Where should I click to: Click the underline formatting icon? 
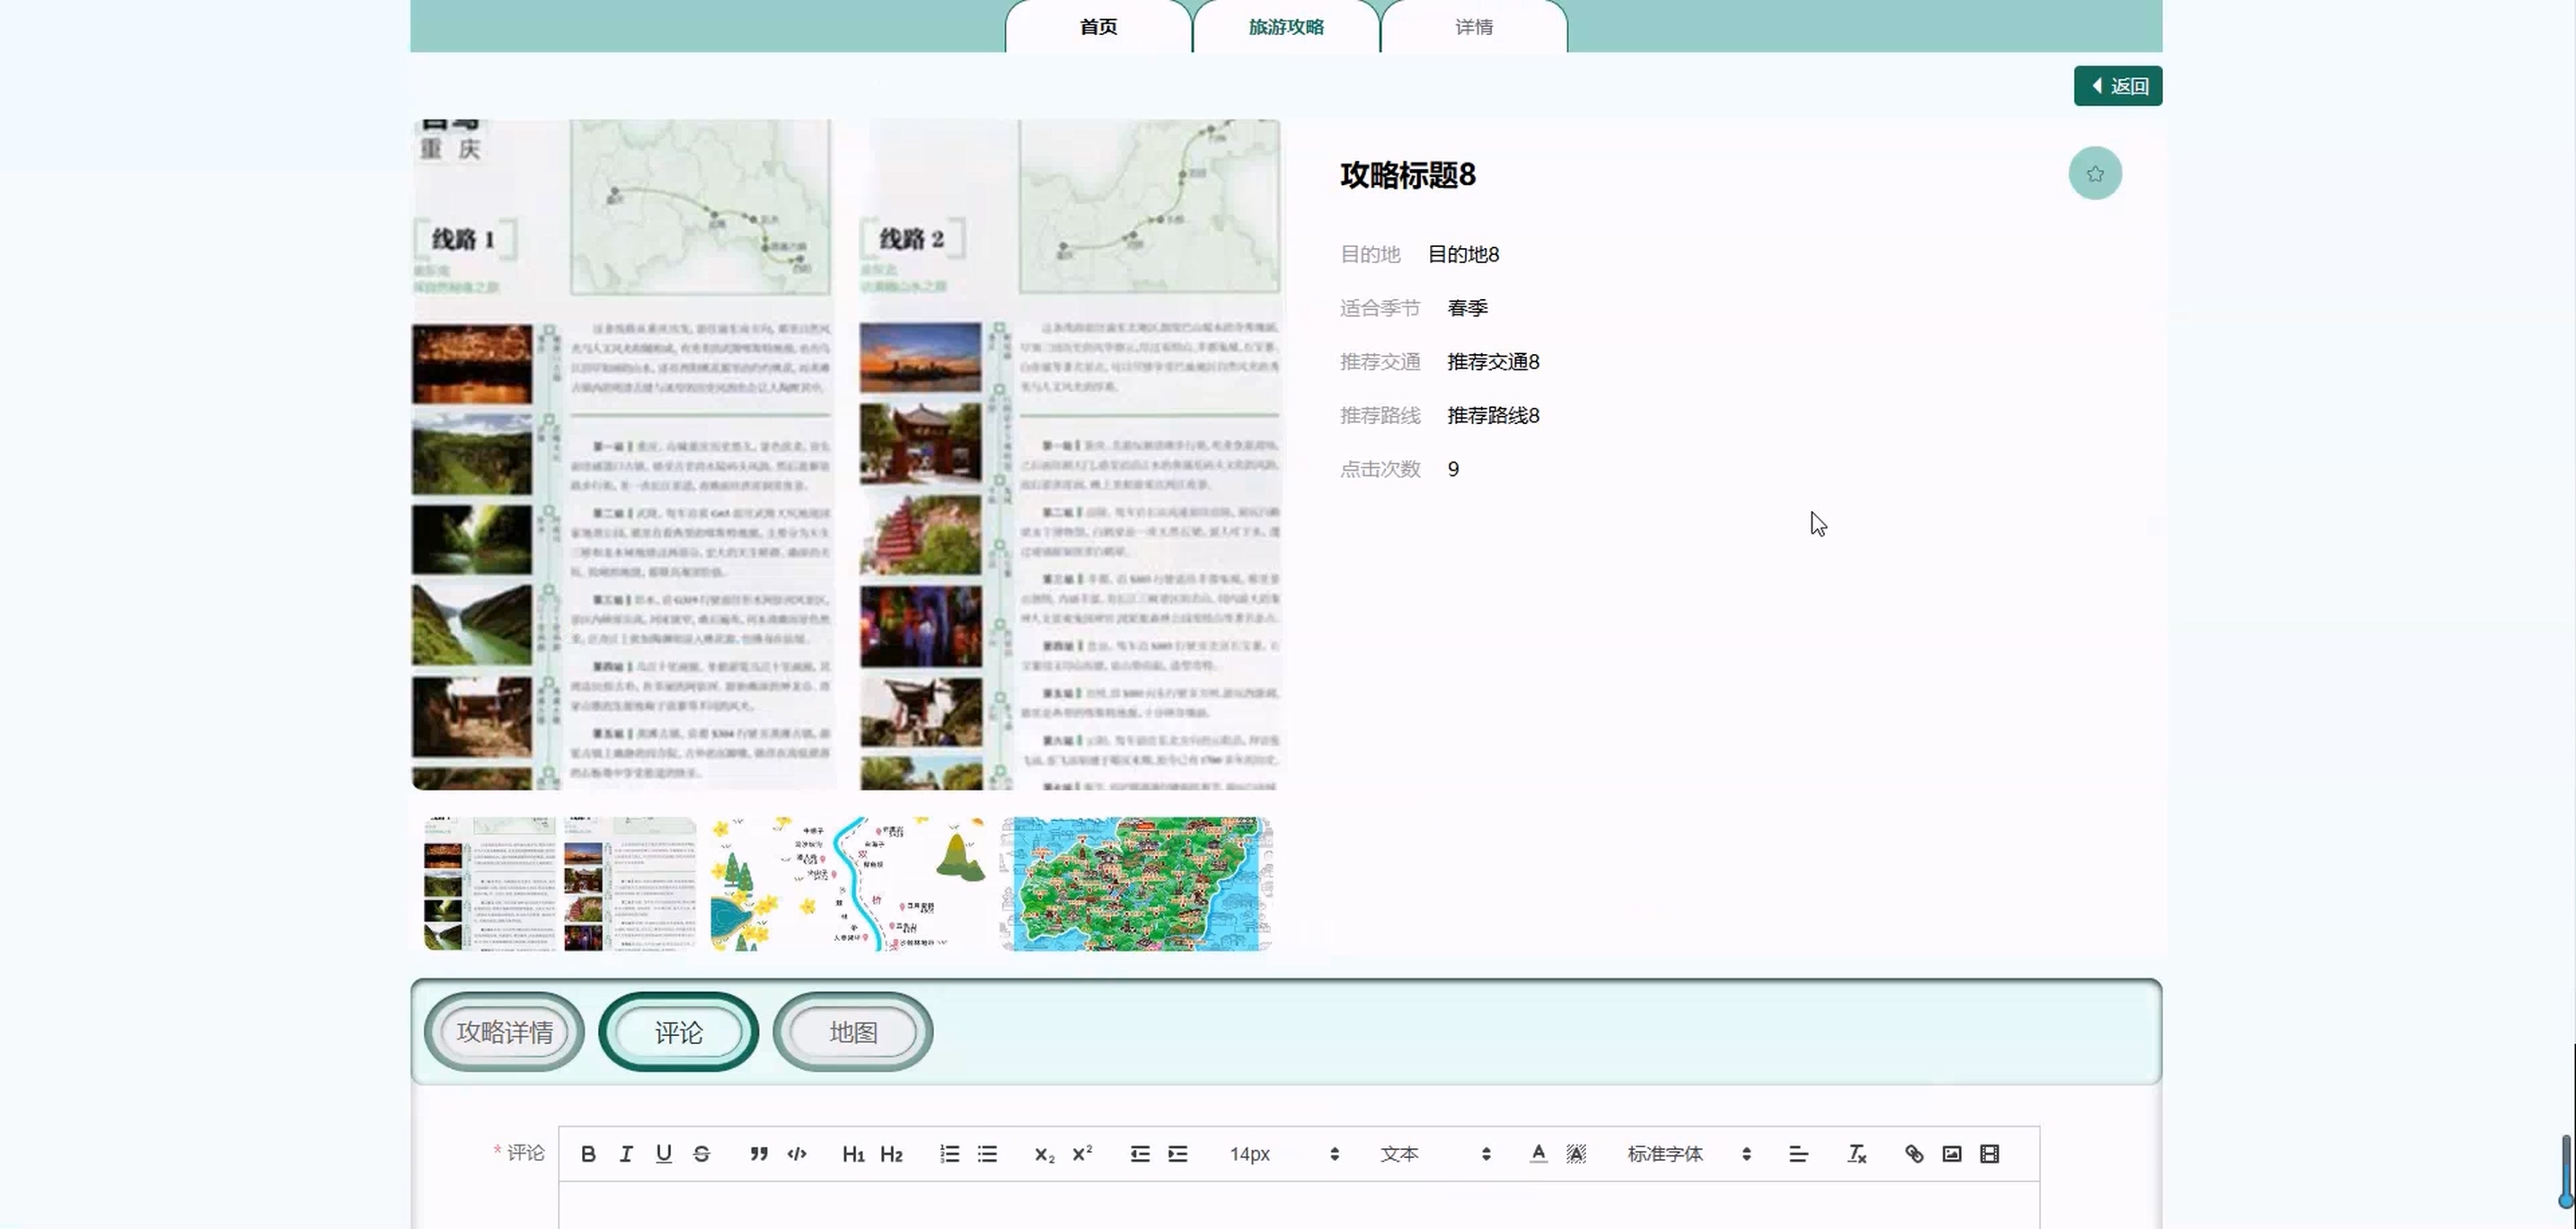click(x=664, y=1154)
